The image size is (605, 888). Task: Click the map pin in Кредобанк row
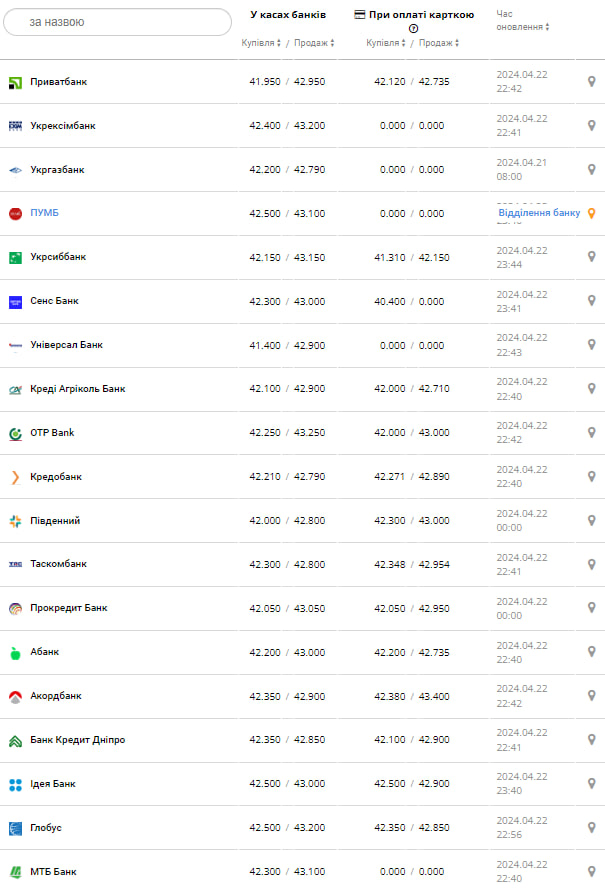click(x=591, y=477)
